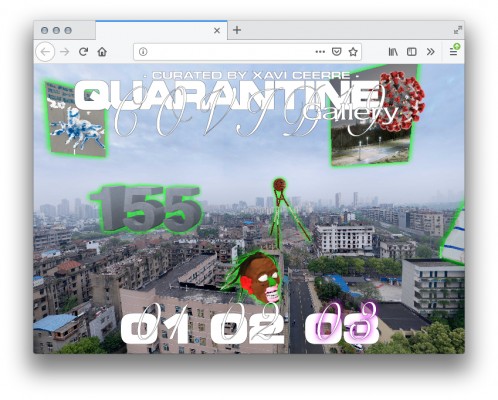Bookmark this page with the star
This screenshot has width=498, height=400.
(x=353, y=52)
